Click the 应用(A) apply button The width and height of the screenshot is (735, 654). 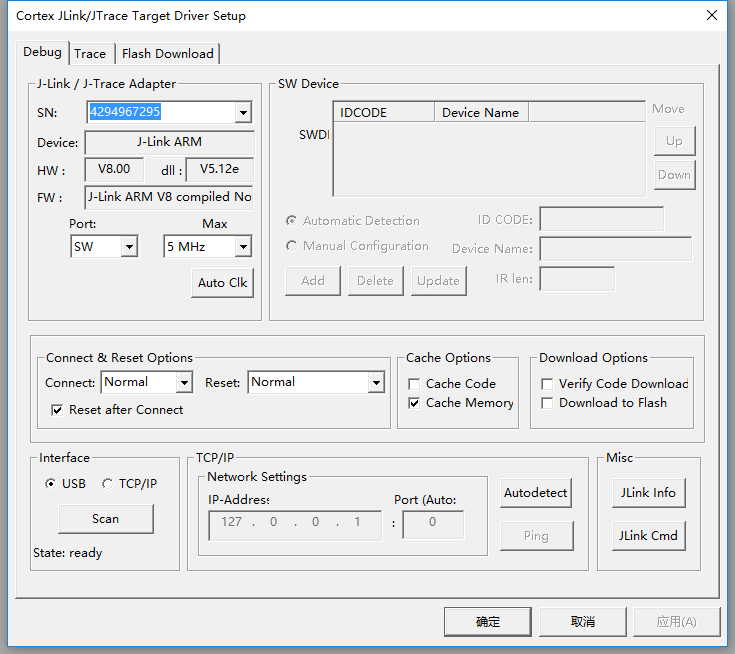point(676,622)
